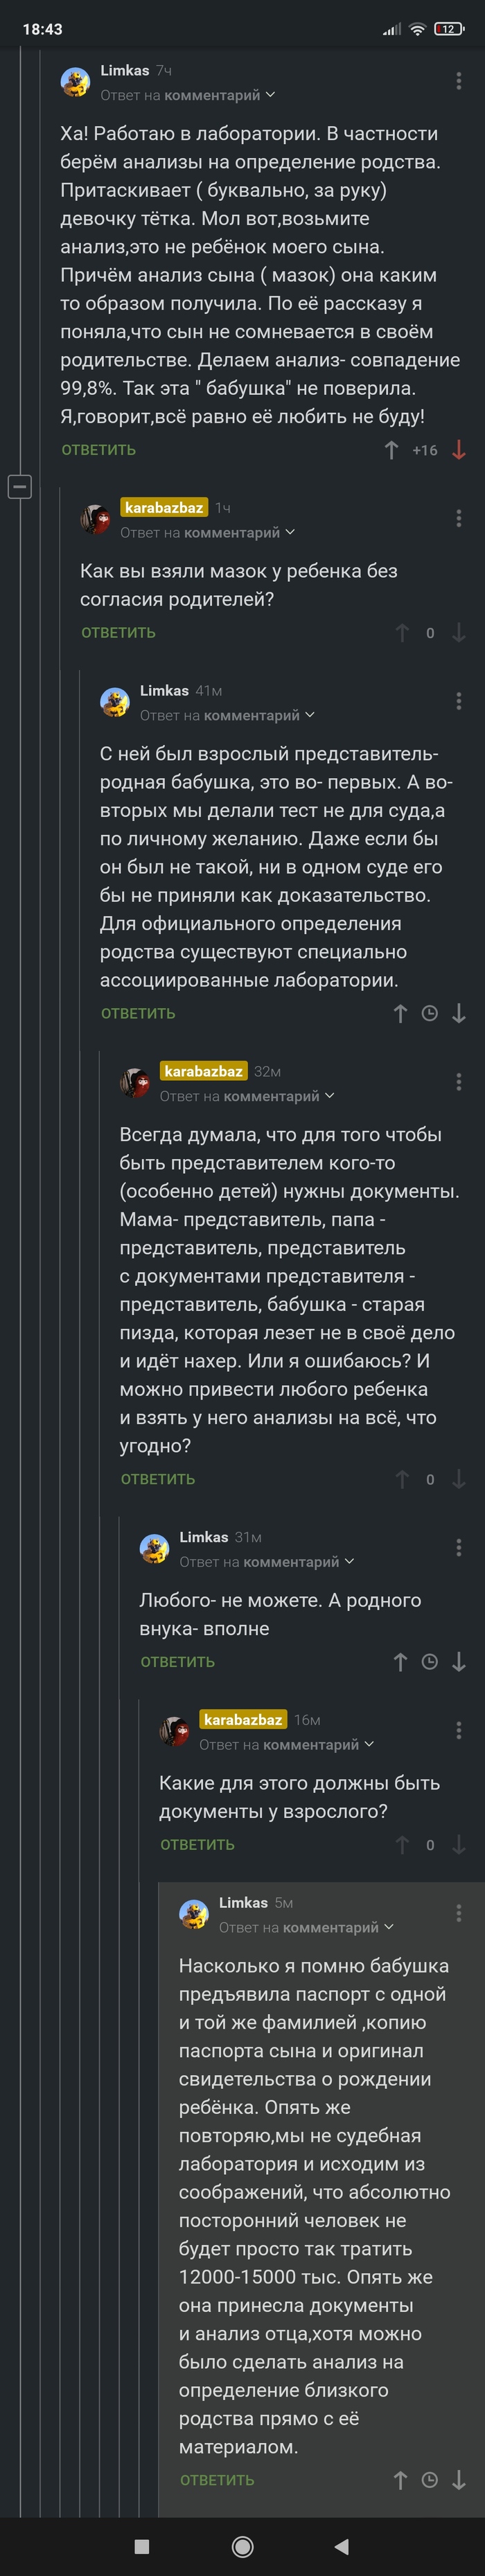Downvote karabazbaz comment posted 32м ago
The image size is (485, 2576).
click(x=458, y=1479)
